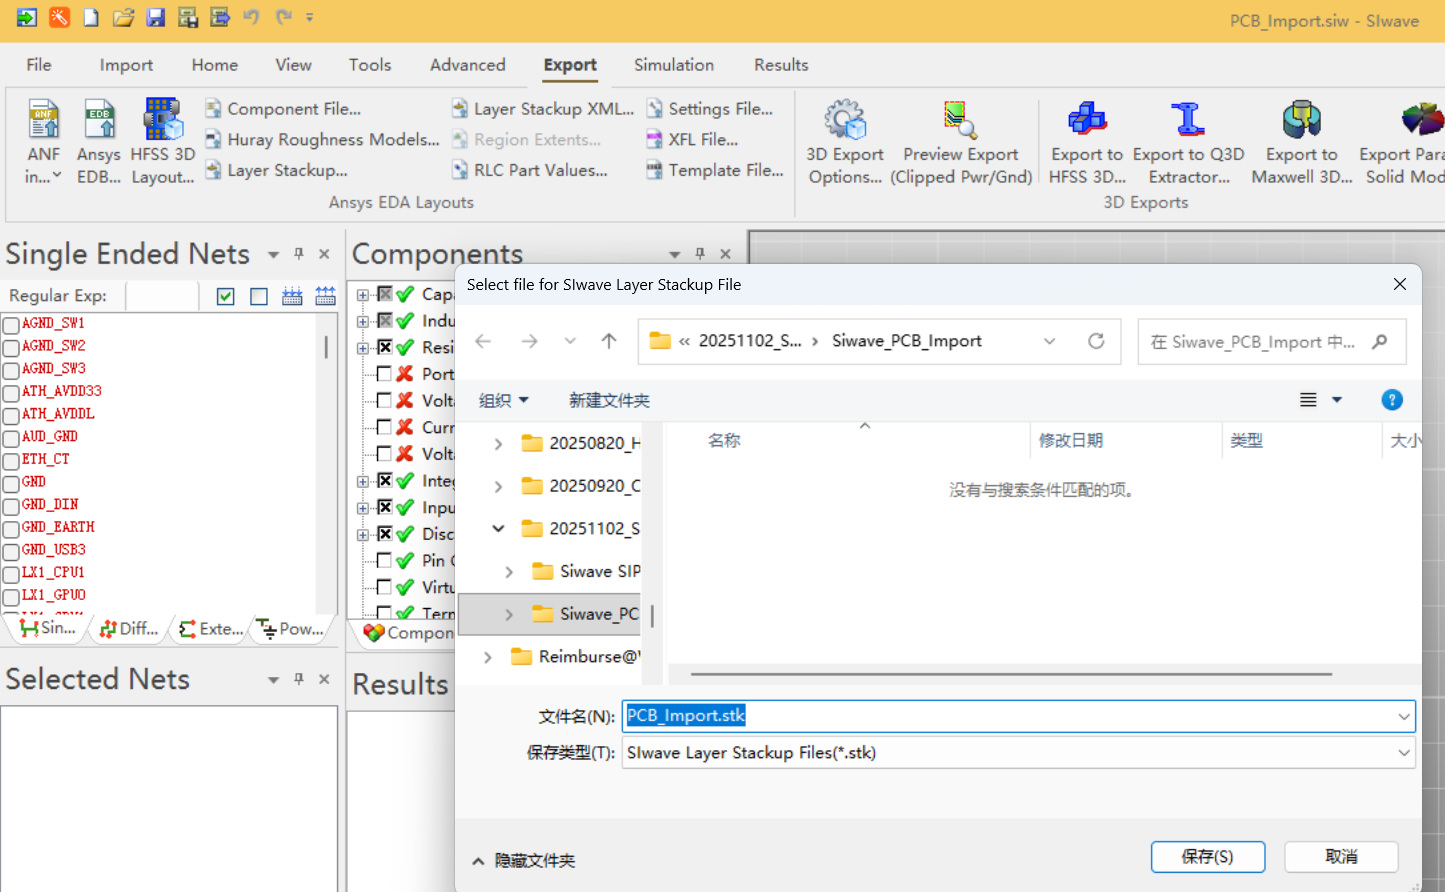Open view options dropdown in dialog

(1337, 400)
